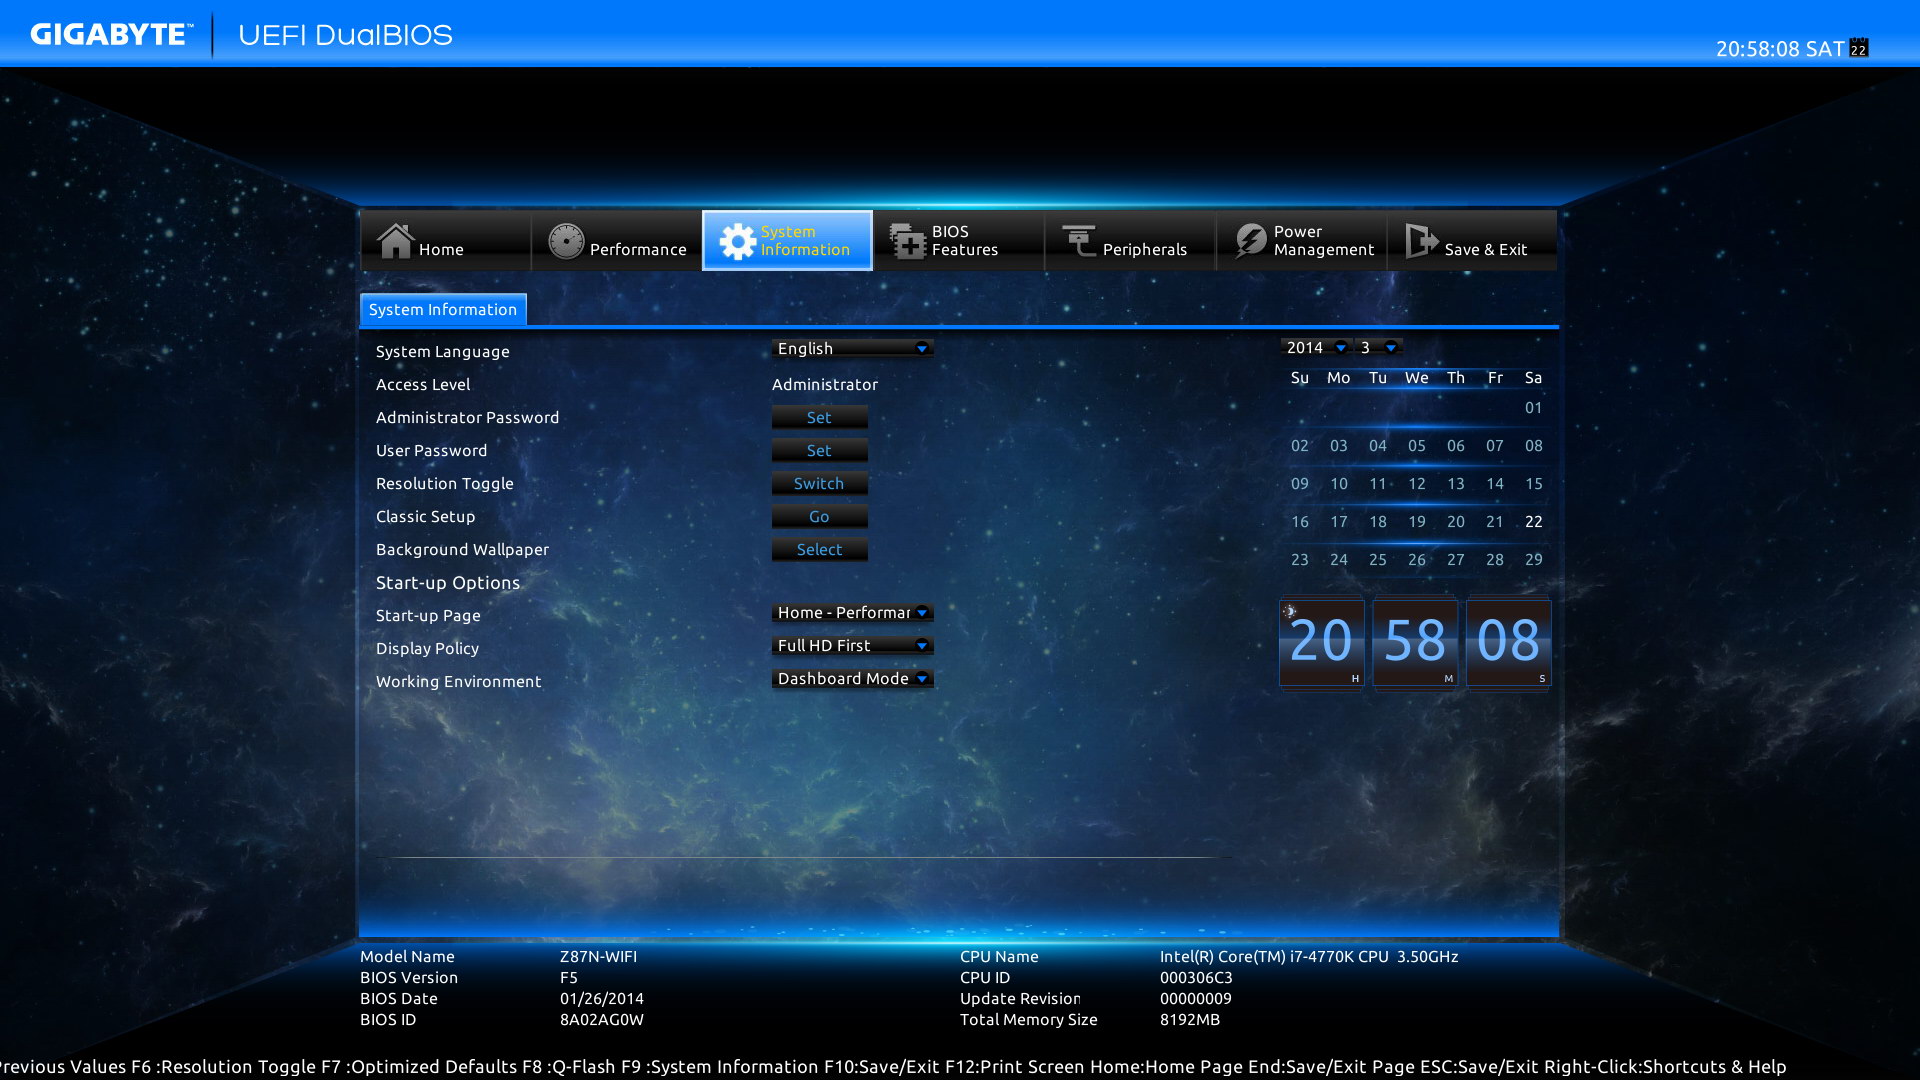The image size is (1920, 1080).
Task: Click the Start-up Options heading
Action: point(447,582)
